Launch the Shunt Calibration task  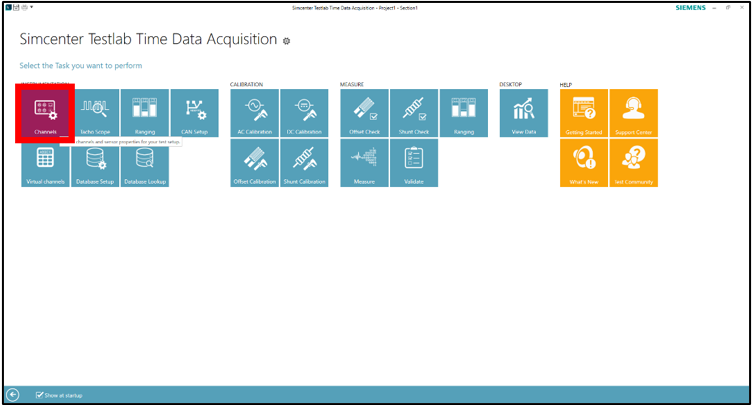(305, 163)
